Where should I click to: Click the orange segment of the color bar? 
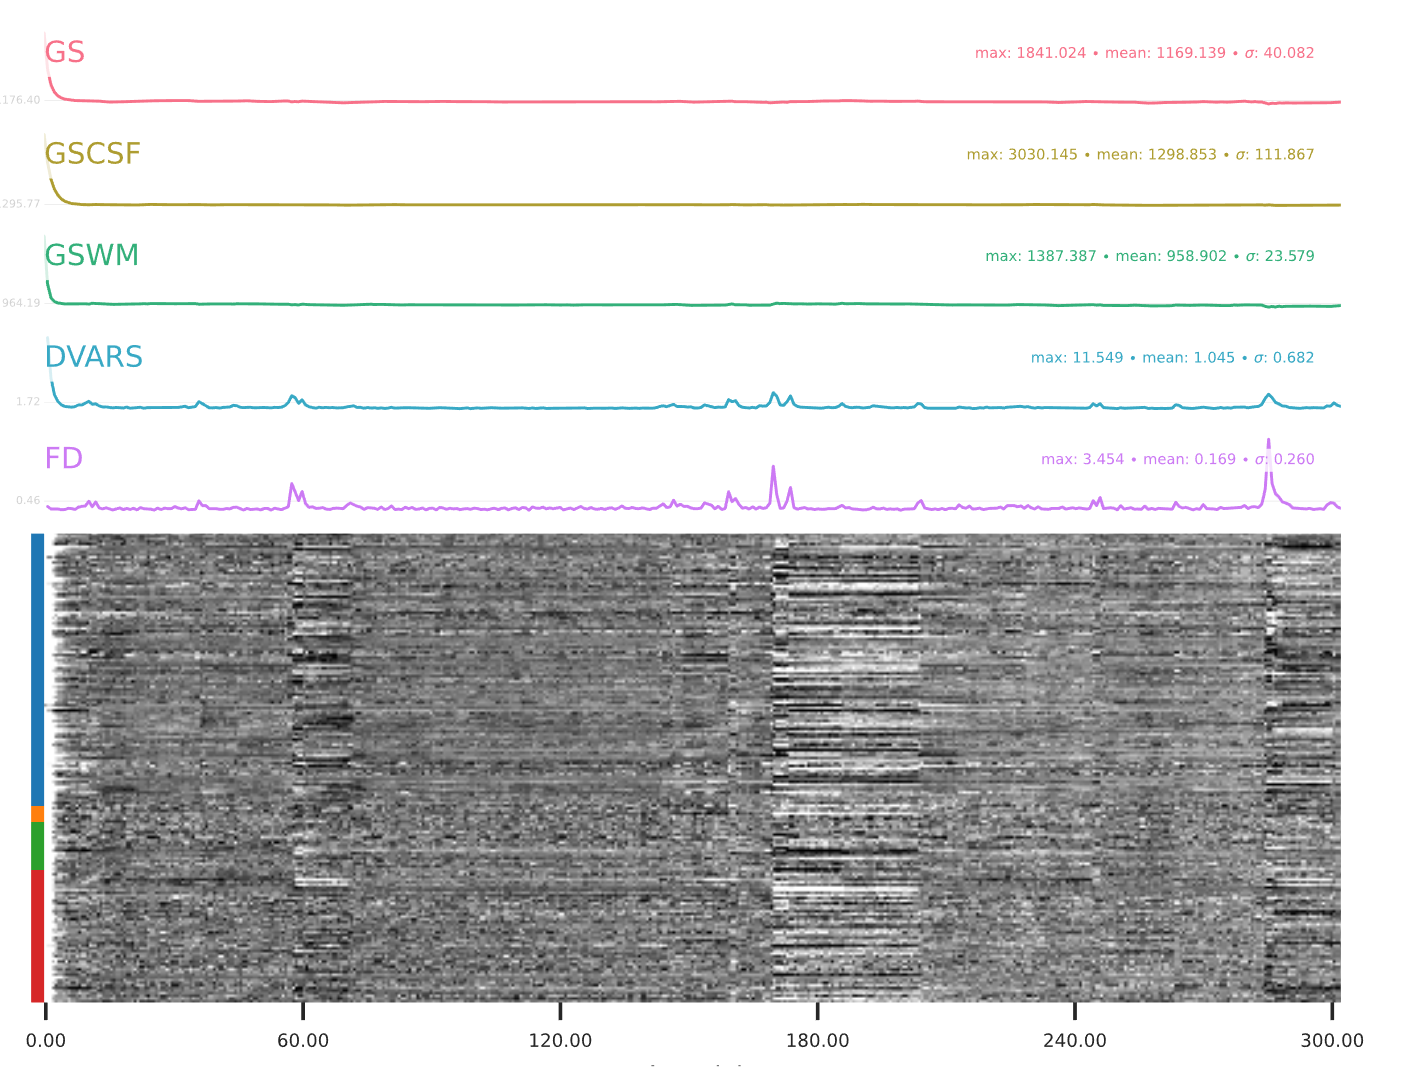tap(37, 814)
